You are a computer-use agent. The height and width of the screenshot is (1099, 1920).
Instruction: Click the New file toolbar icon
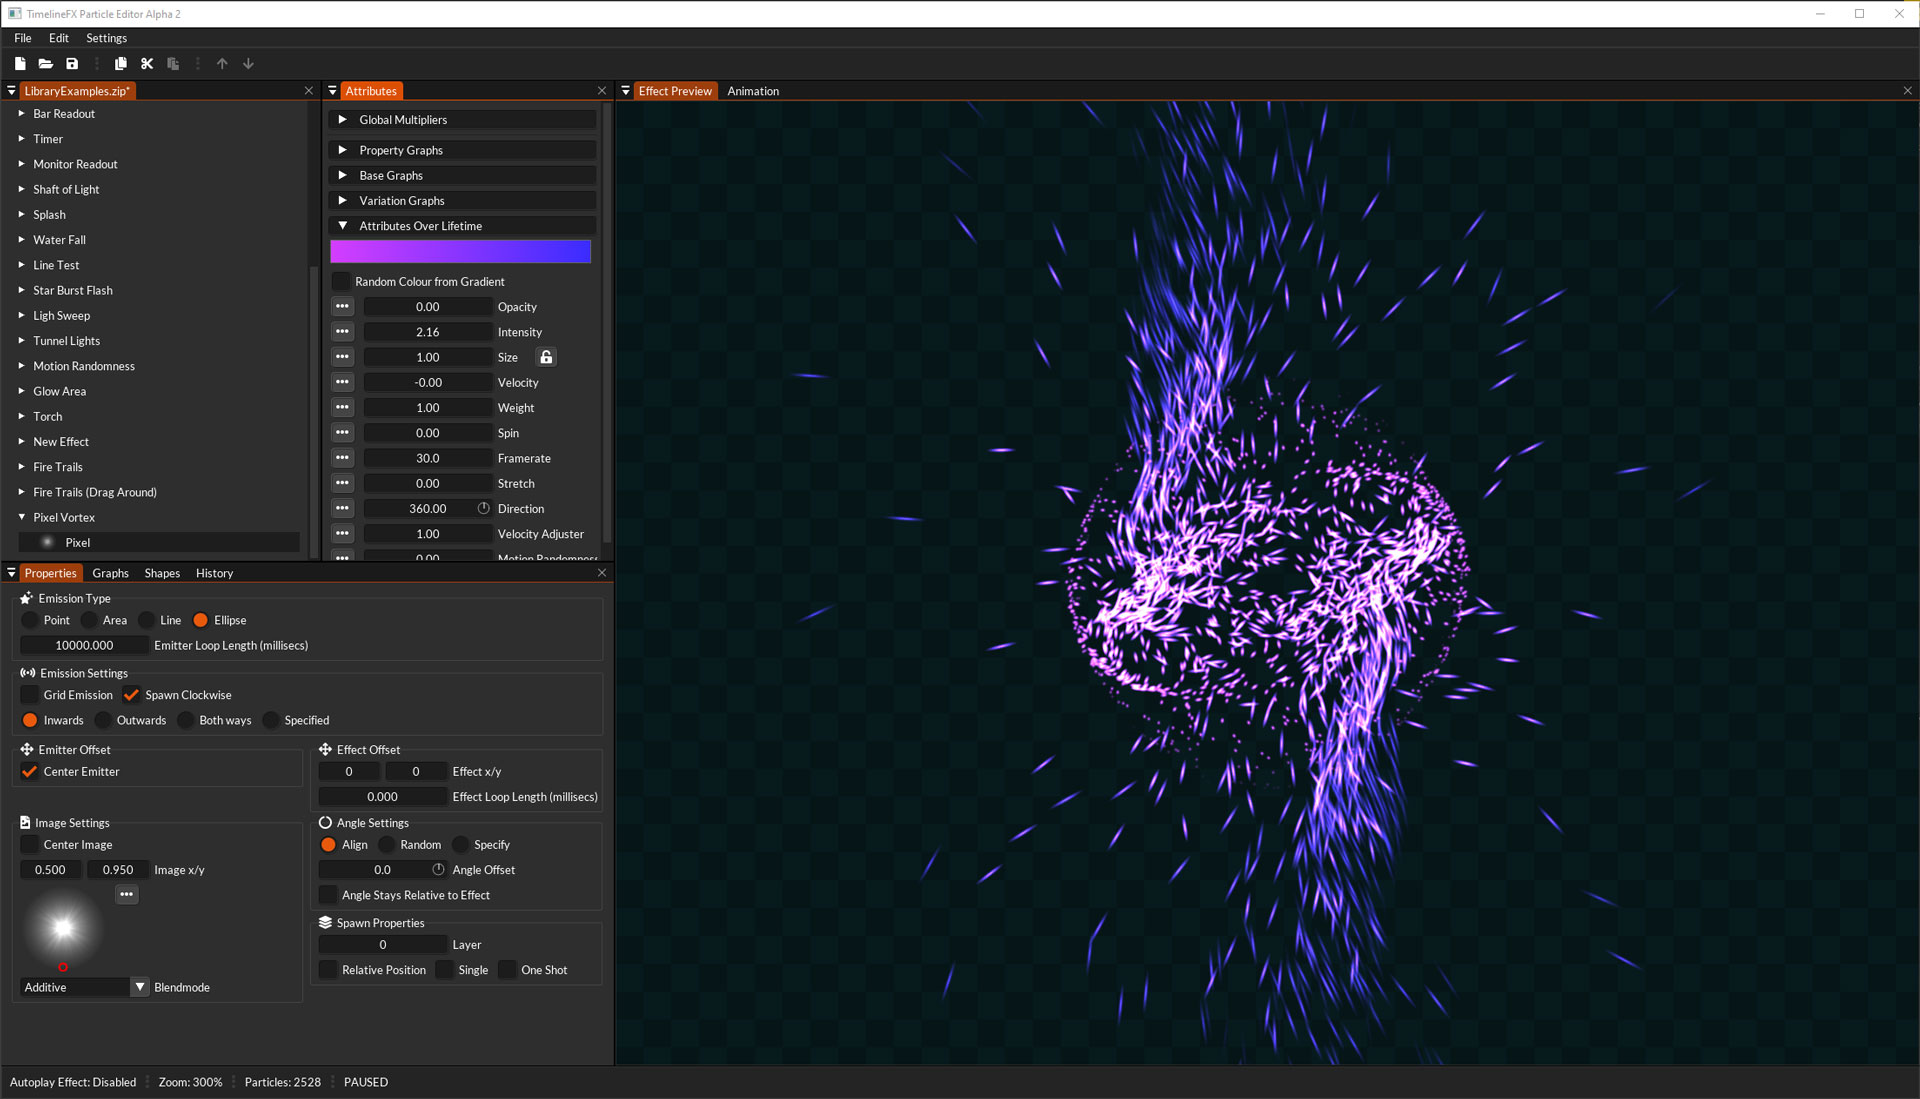pos(20,64)
